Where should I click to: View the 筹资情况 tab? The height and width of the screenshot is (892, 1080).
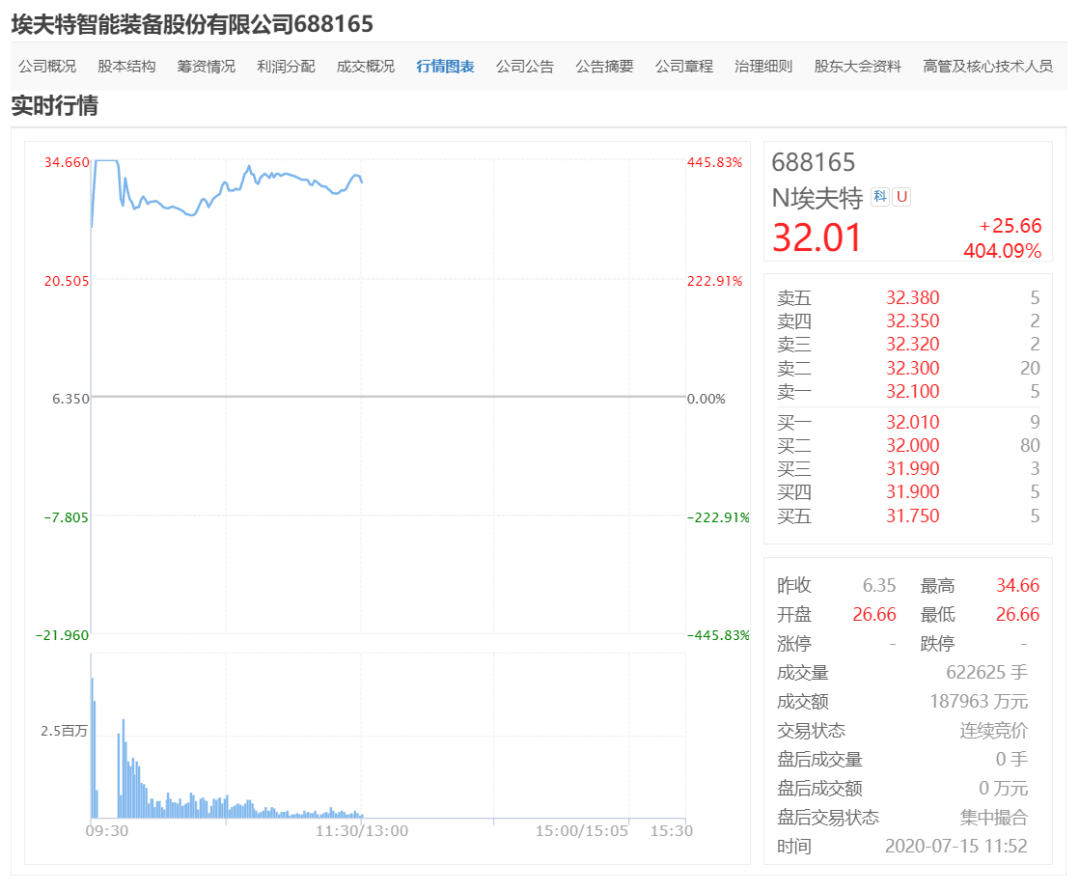point(204,67)
